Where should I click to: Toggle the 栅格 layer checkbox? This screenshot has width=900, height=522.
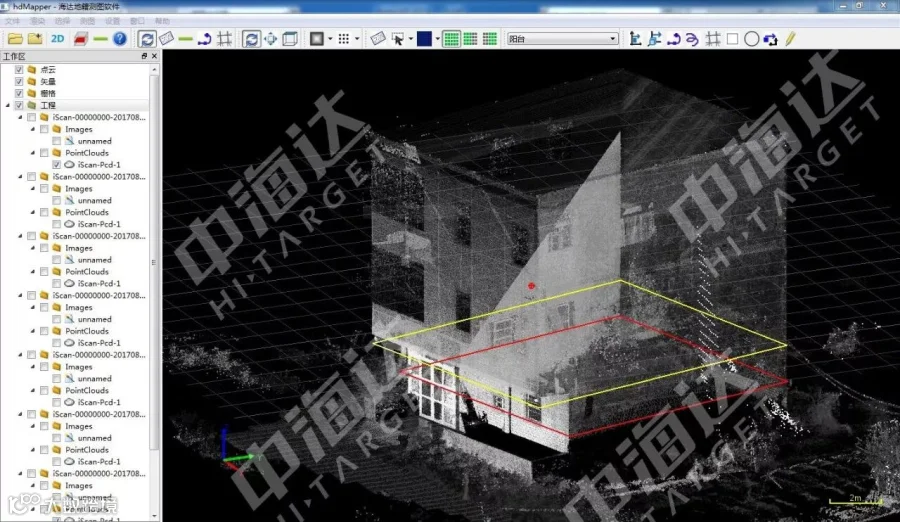[x=19, y=93]
